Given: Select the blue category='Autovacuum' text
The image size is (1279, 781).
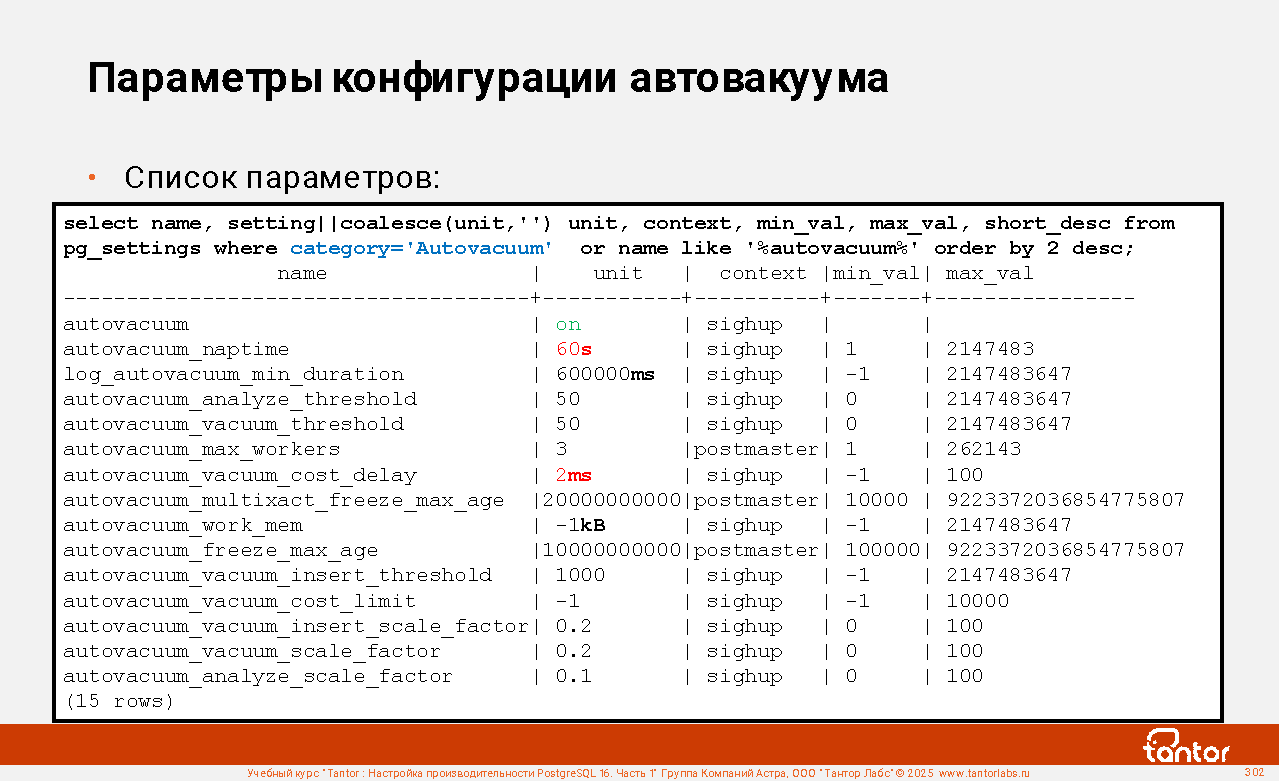Looking at the screenshot, I should (421, 248).
